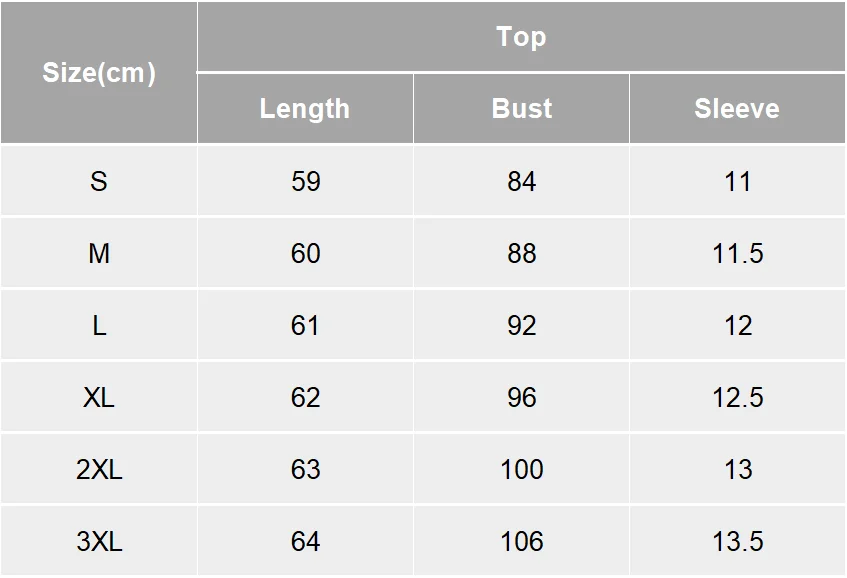
Task: Click bust value 92 for size L
Action: (521, 325)
